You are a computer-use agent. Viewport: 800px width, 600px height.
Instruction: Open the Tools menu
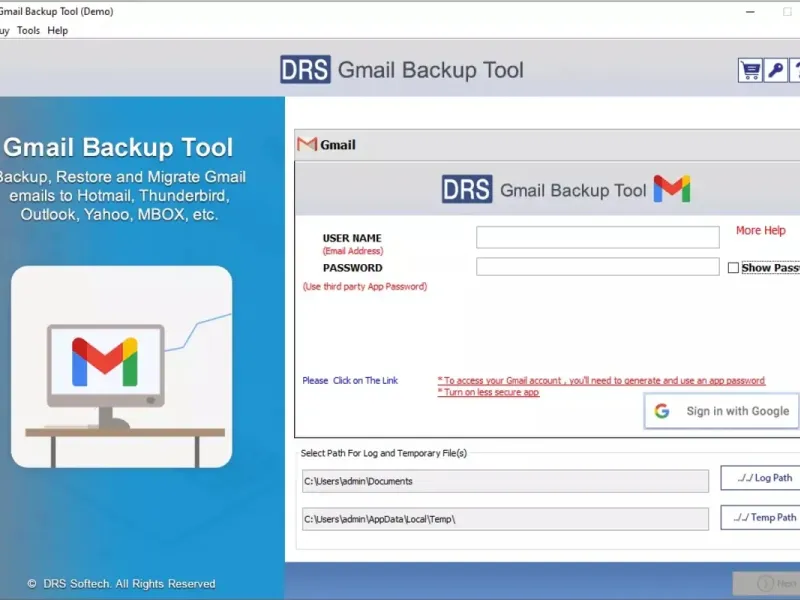point(28,31)
